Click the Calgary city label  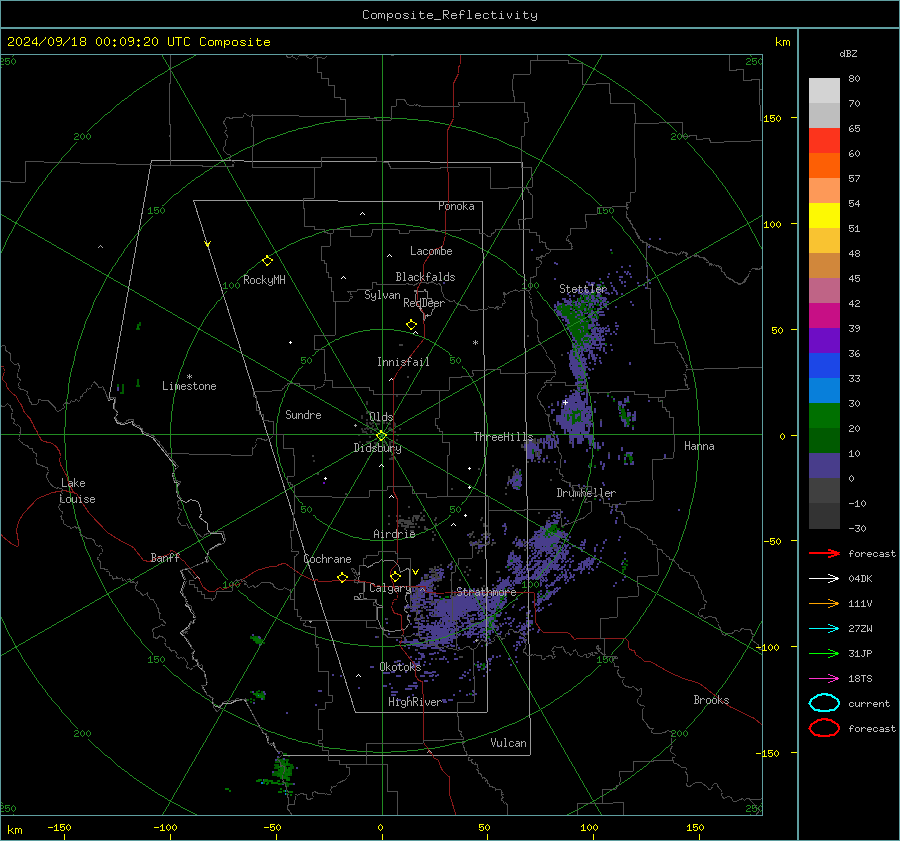[390, 588]
